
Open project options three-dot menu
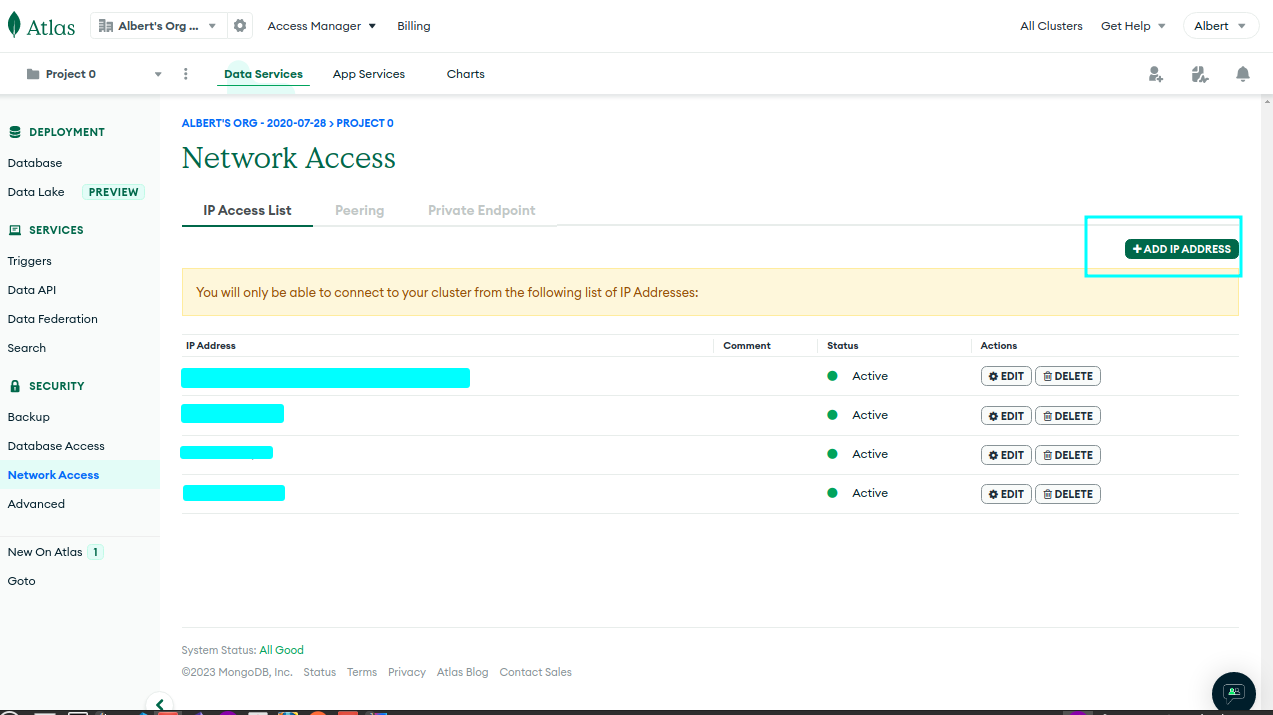pyautogui.click(x=186, y=74)
